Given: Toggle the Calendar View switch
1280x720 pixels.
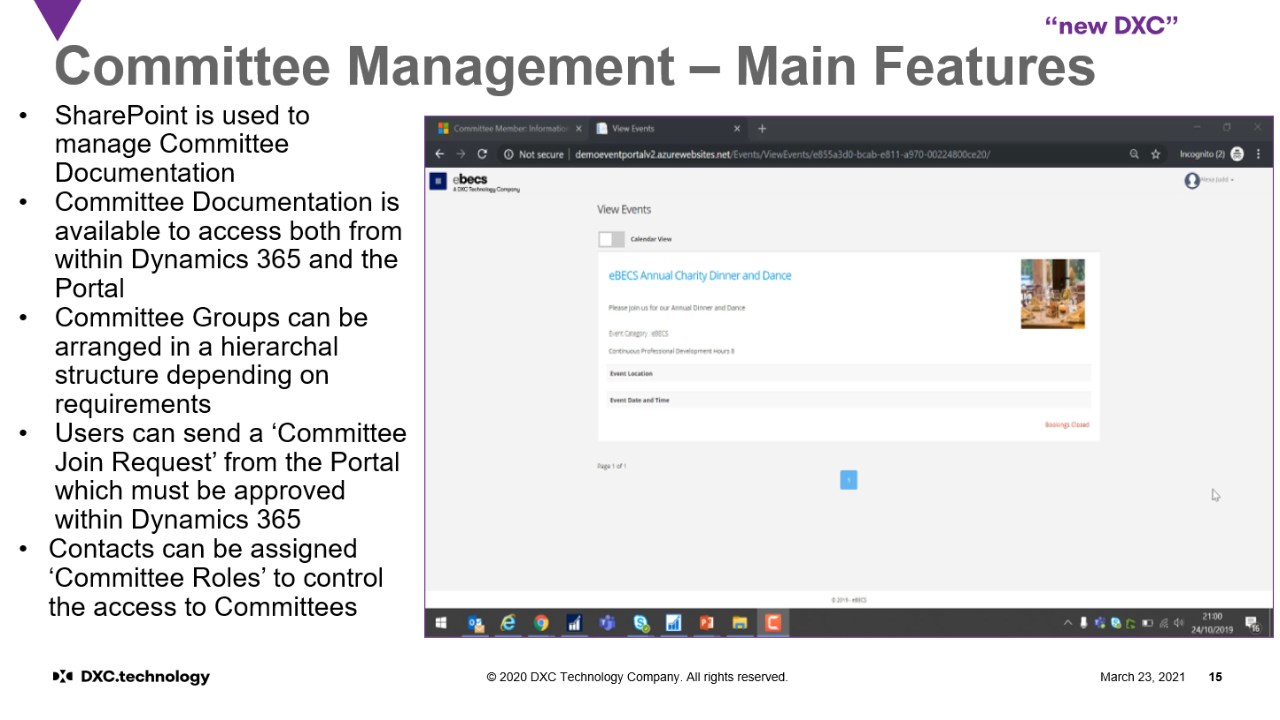Looking at the screenshot, I should (611, 239).
